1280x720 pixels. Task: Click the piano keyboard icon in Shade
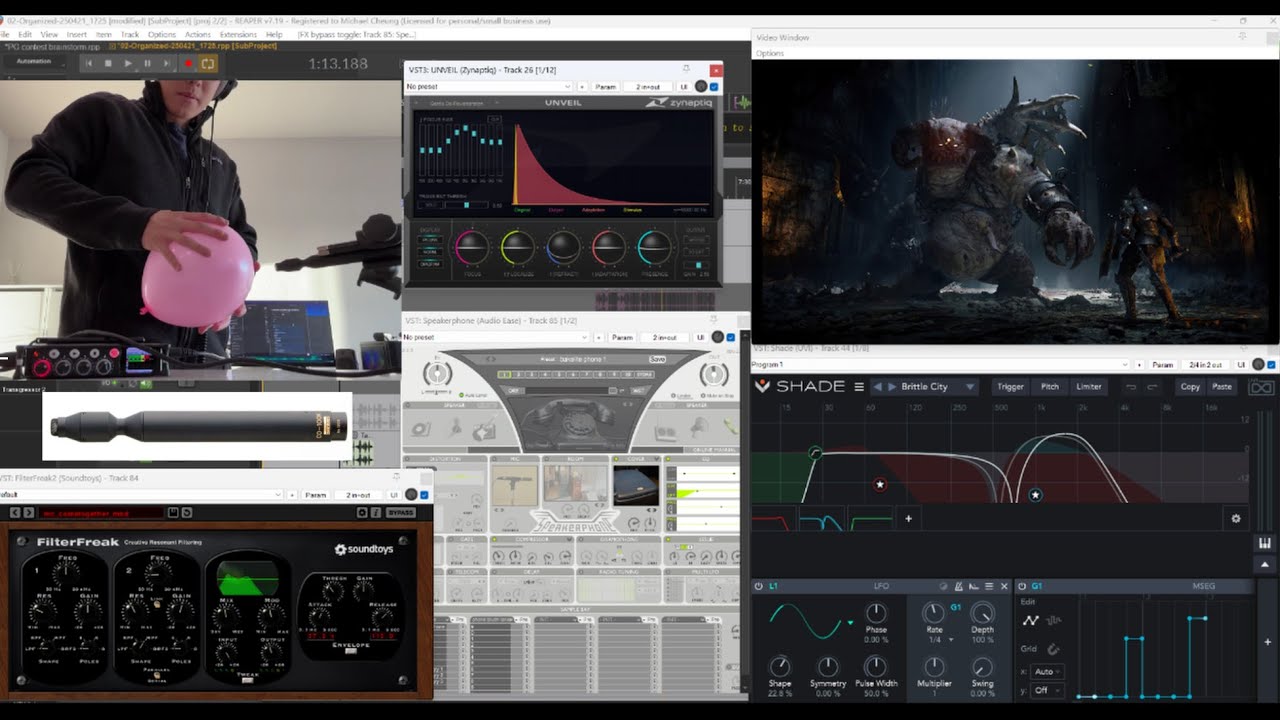[x=1265, y=543]
